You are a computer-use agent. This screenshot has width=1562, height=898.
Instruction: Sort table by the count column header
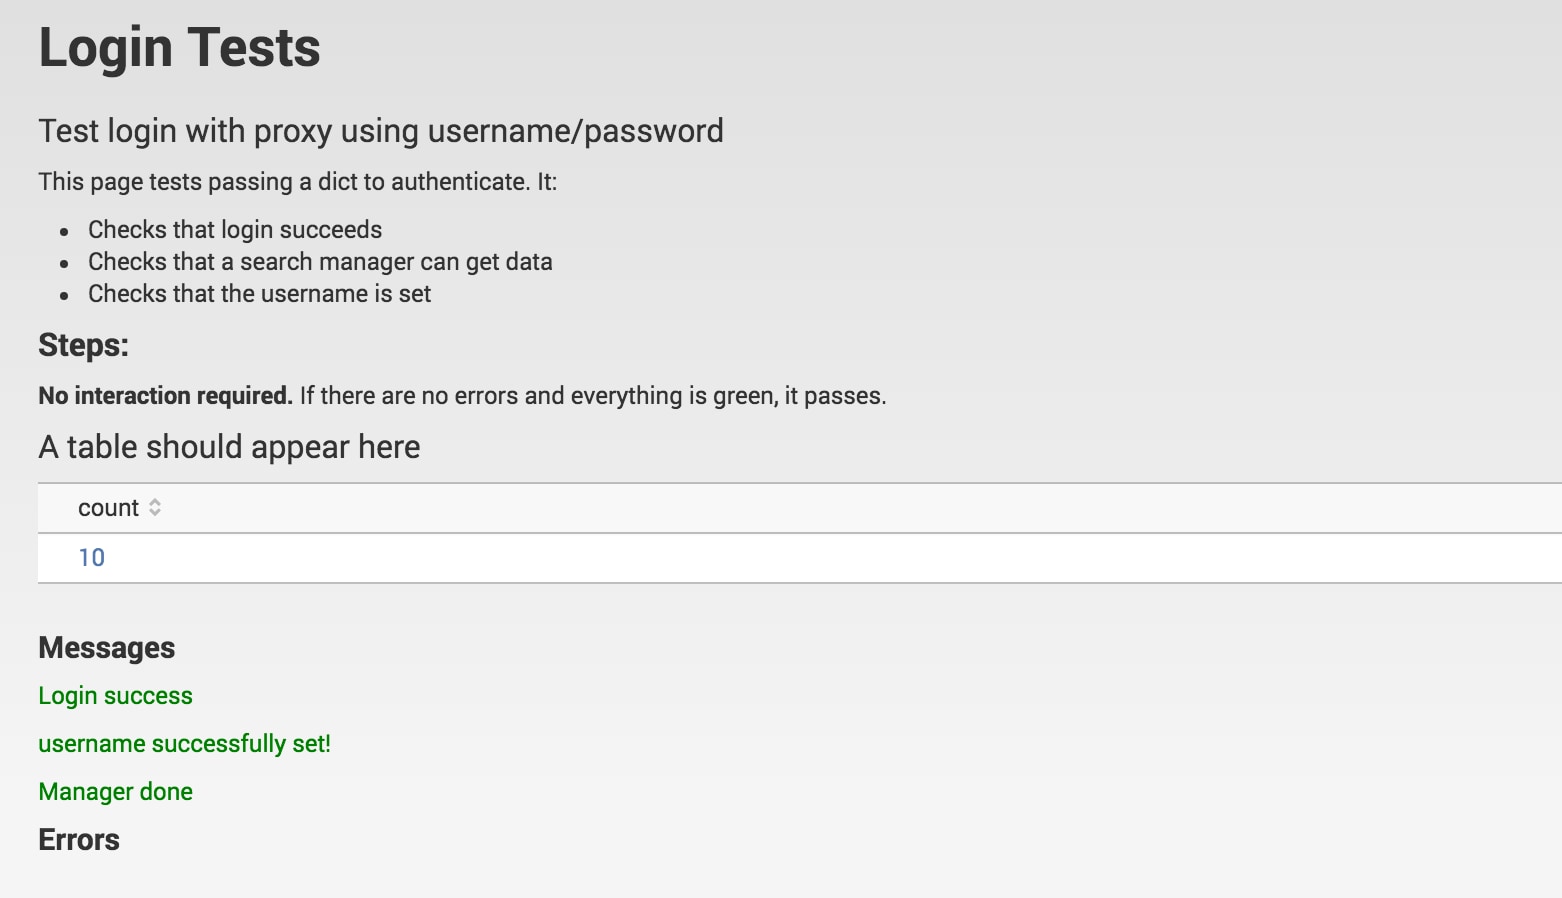click(x=109, y=508)
